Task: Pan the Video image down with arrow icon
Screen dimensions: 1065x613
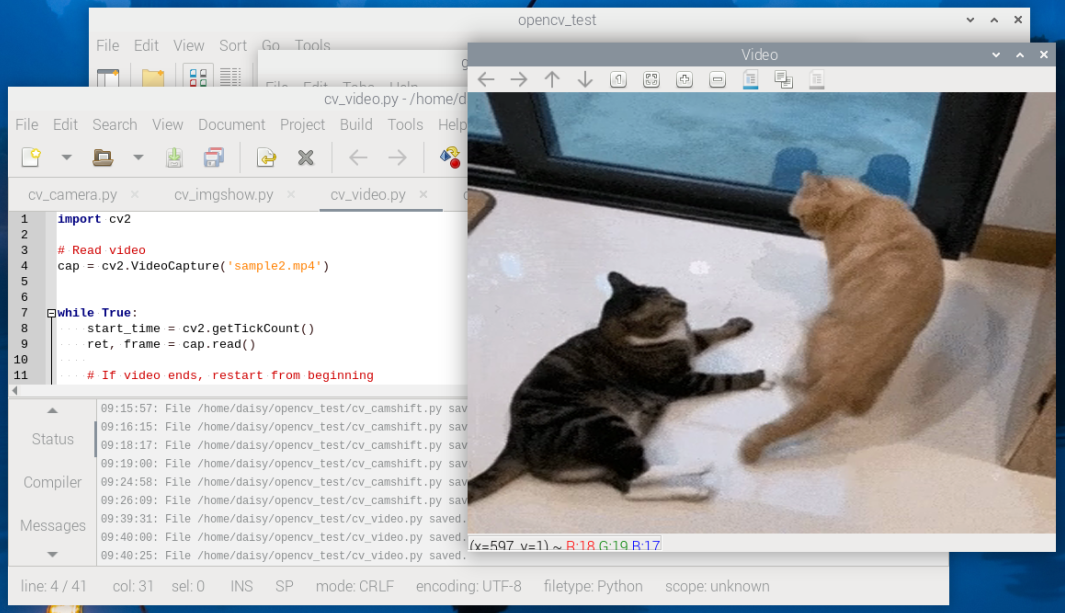Action: click(585, 79)
